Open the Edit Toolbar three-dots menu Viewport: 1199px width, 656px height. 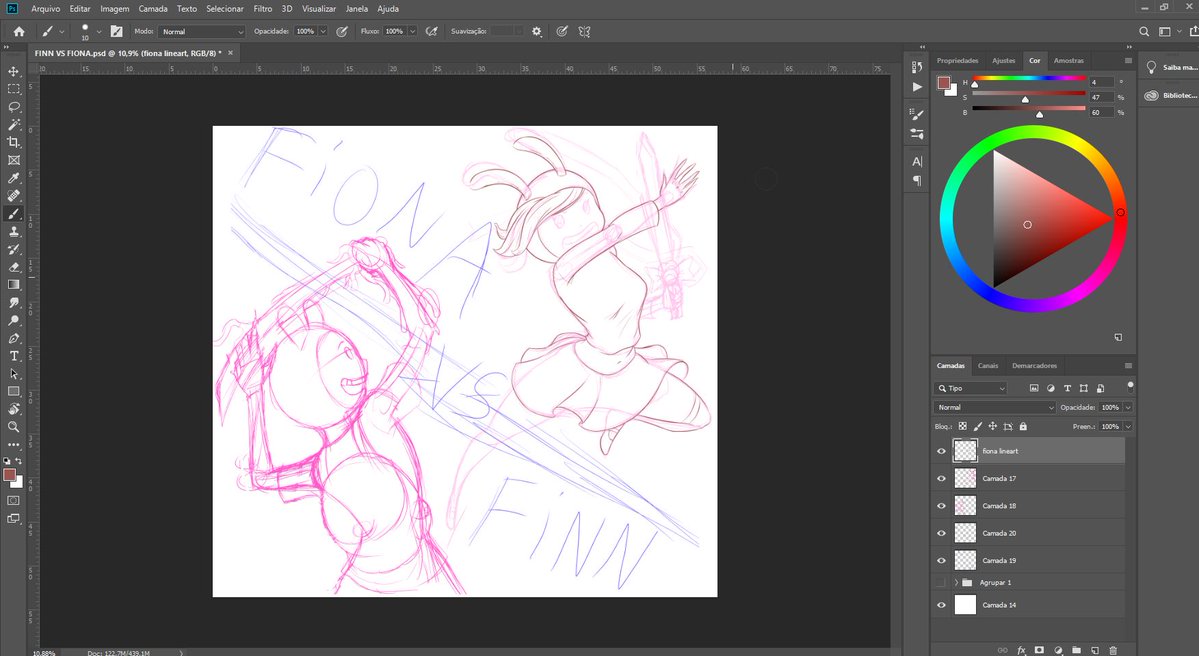point(14,444)
